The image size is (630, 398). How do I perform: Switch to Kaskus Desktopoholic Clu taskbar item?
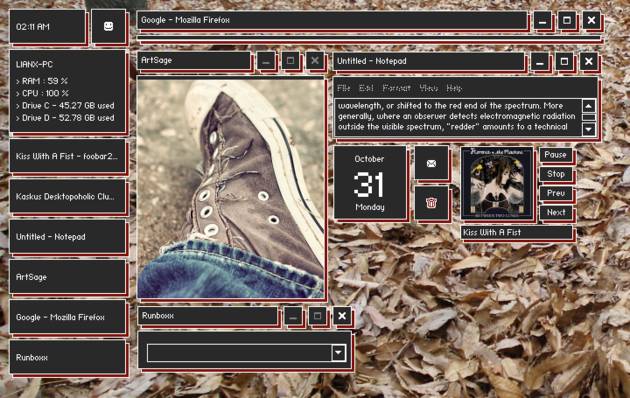click(x=68, y=196)
